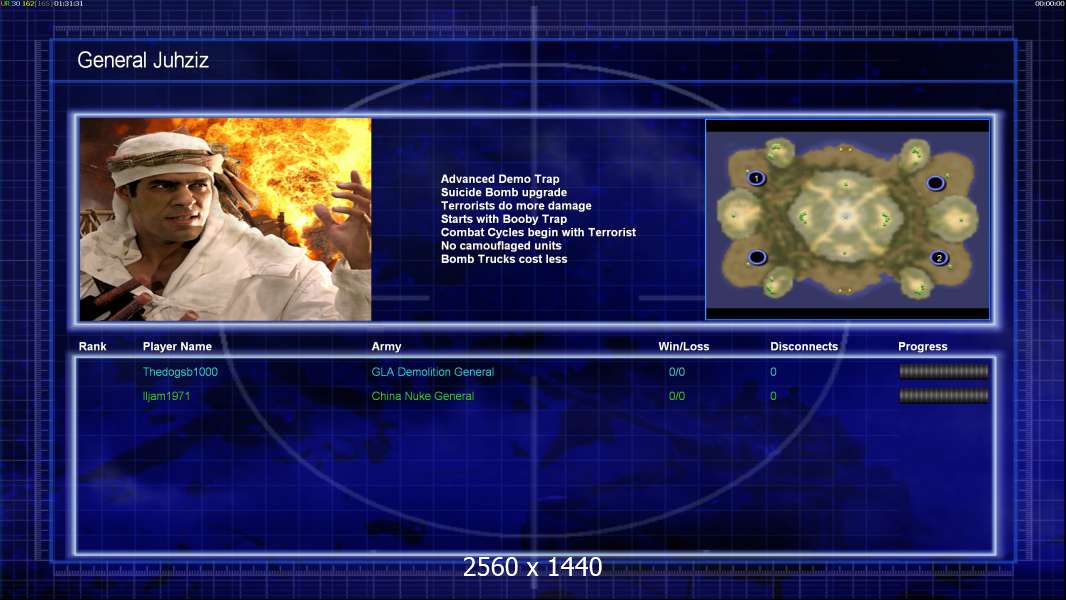The image size is (1066, 600).
Task: Click Thedogsb1000's progress bar
Action: 944,371
